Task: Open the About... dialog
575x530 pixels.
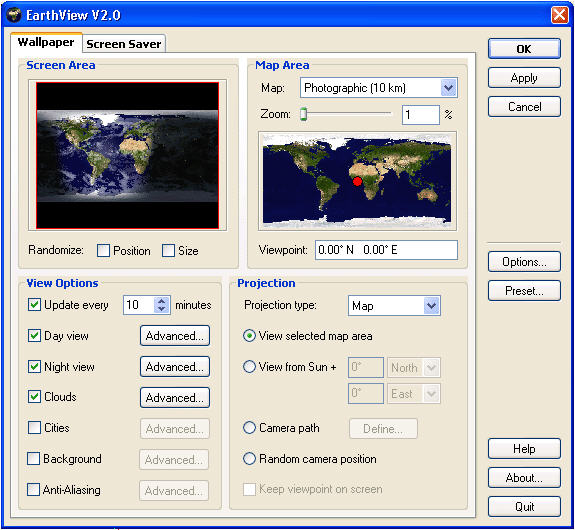Action: [524, 478]
